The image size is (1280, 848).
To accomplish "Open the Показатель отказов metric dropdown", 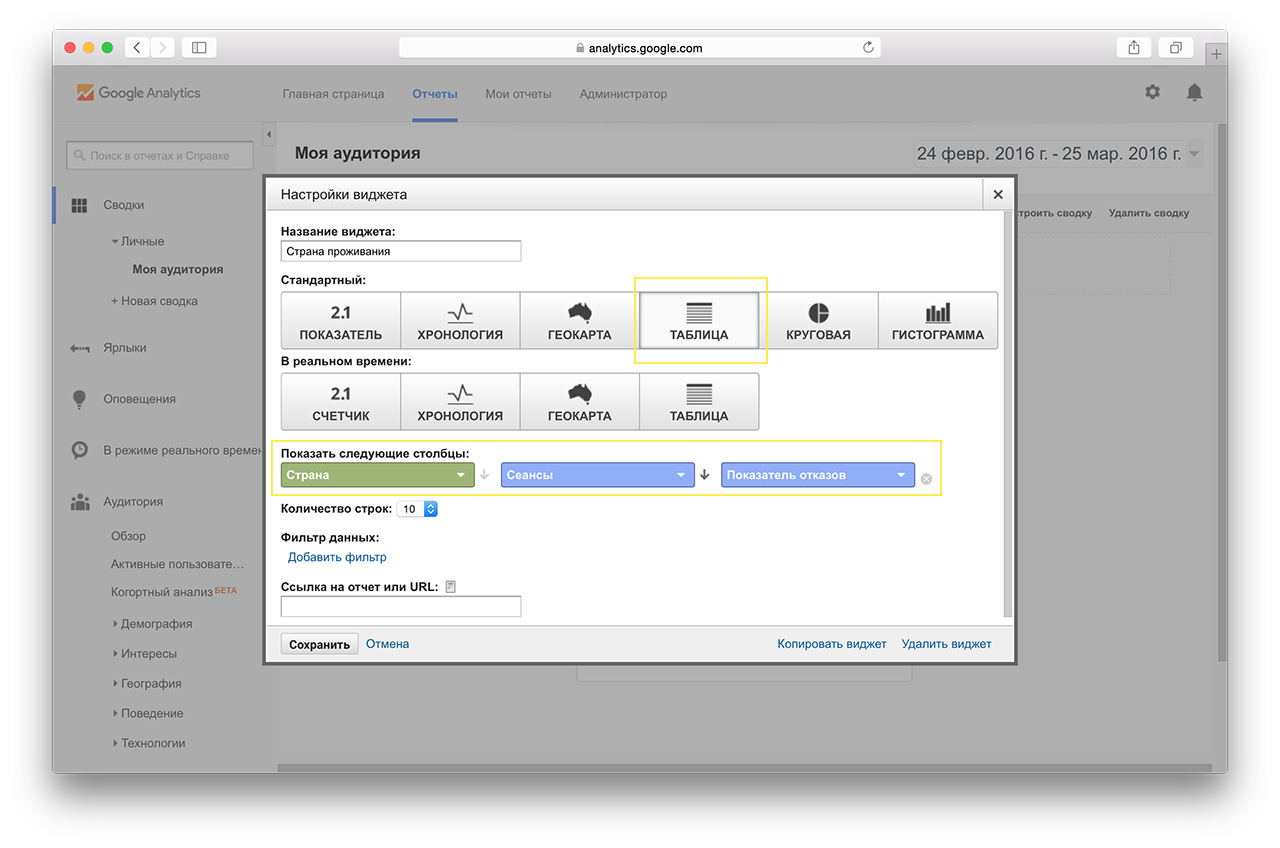I will click(817, 475).
